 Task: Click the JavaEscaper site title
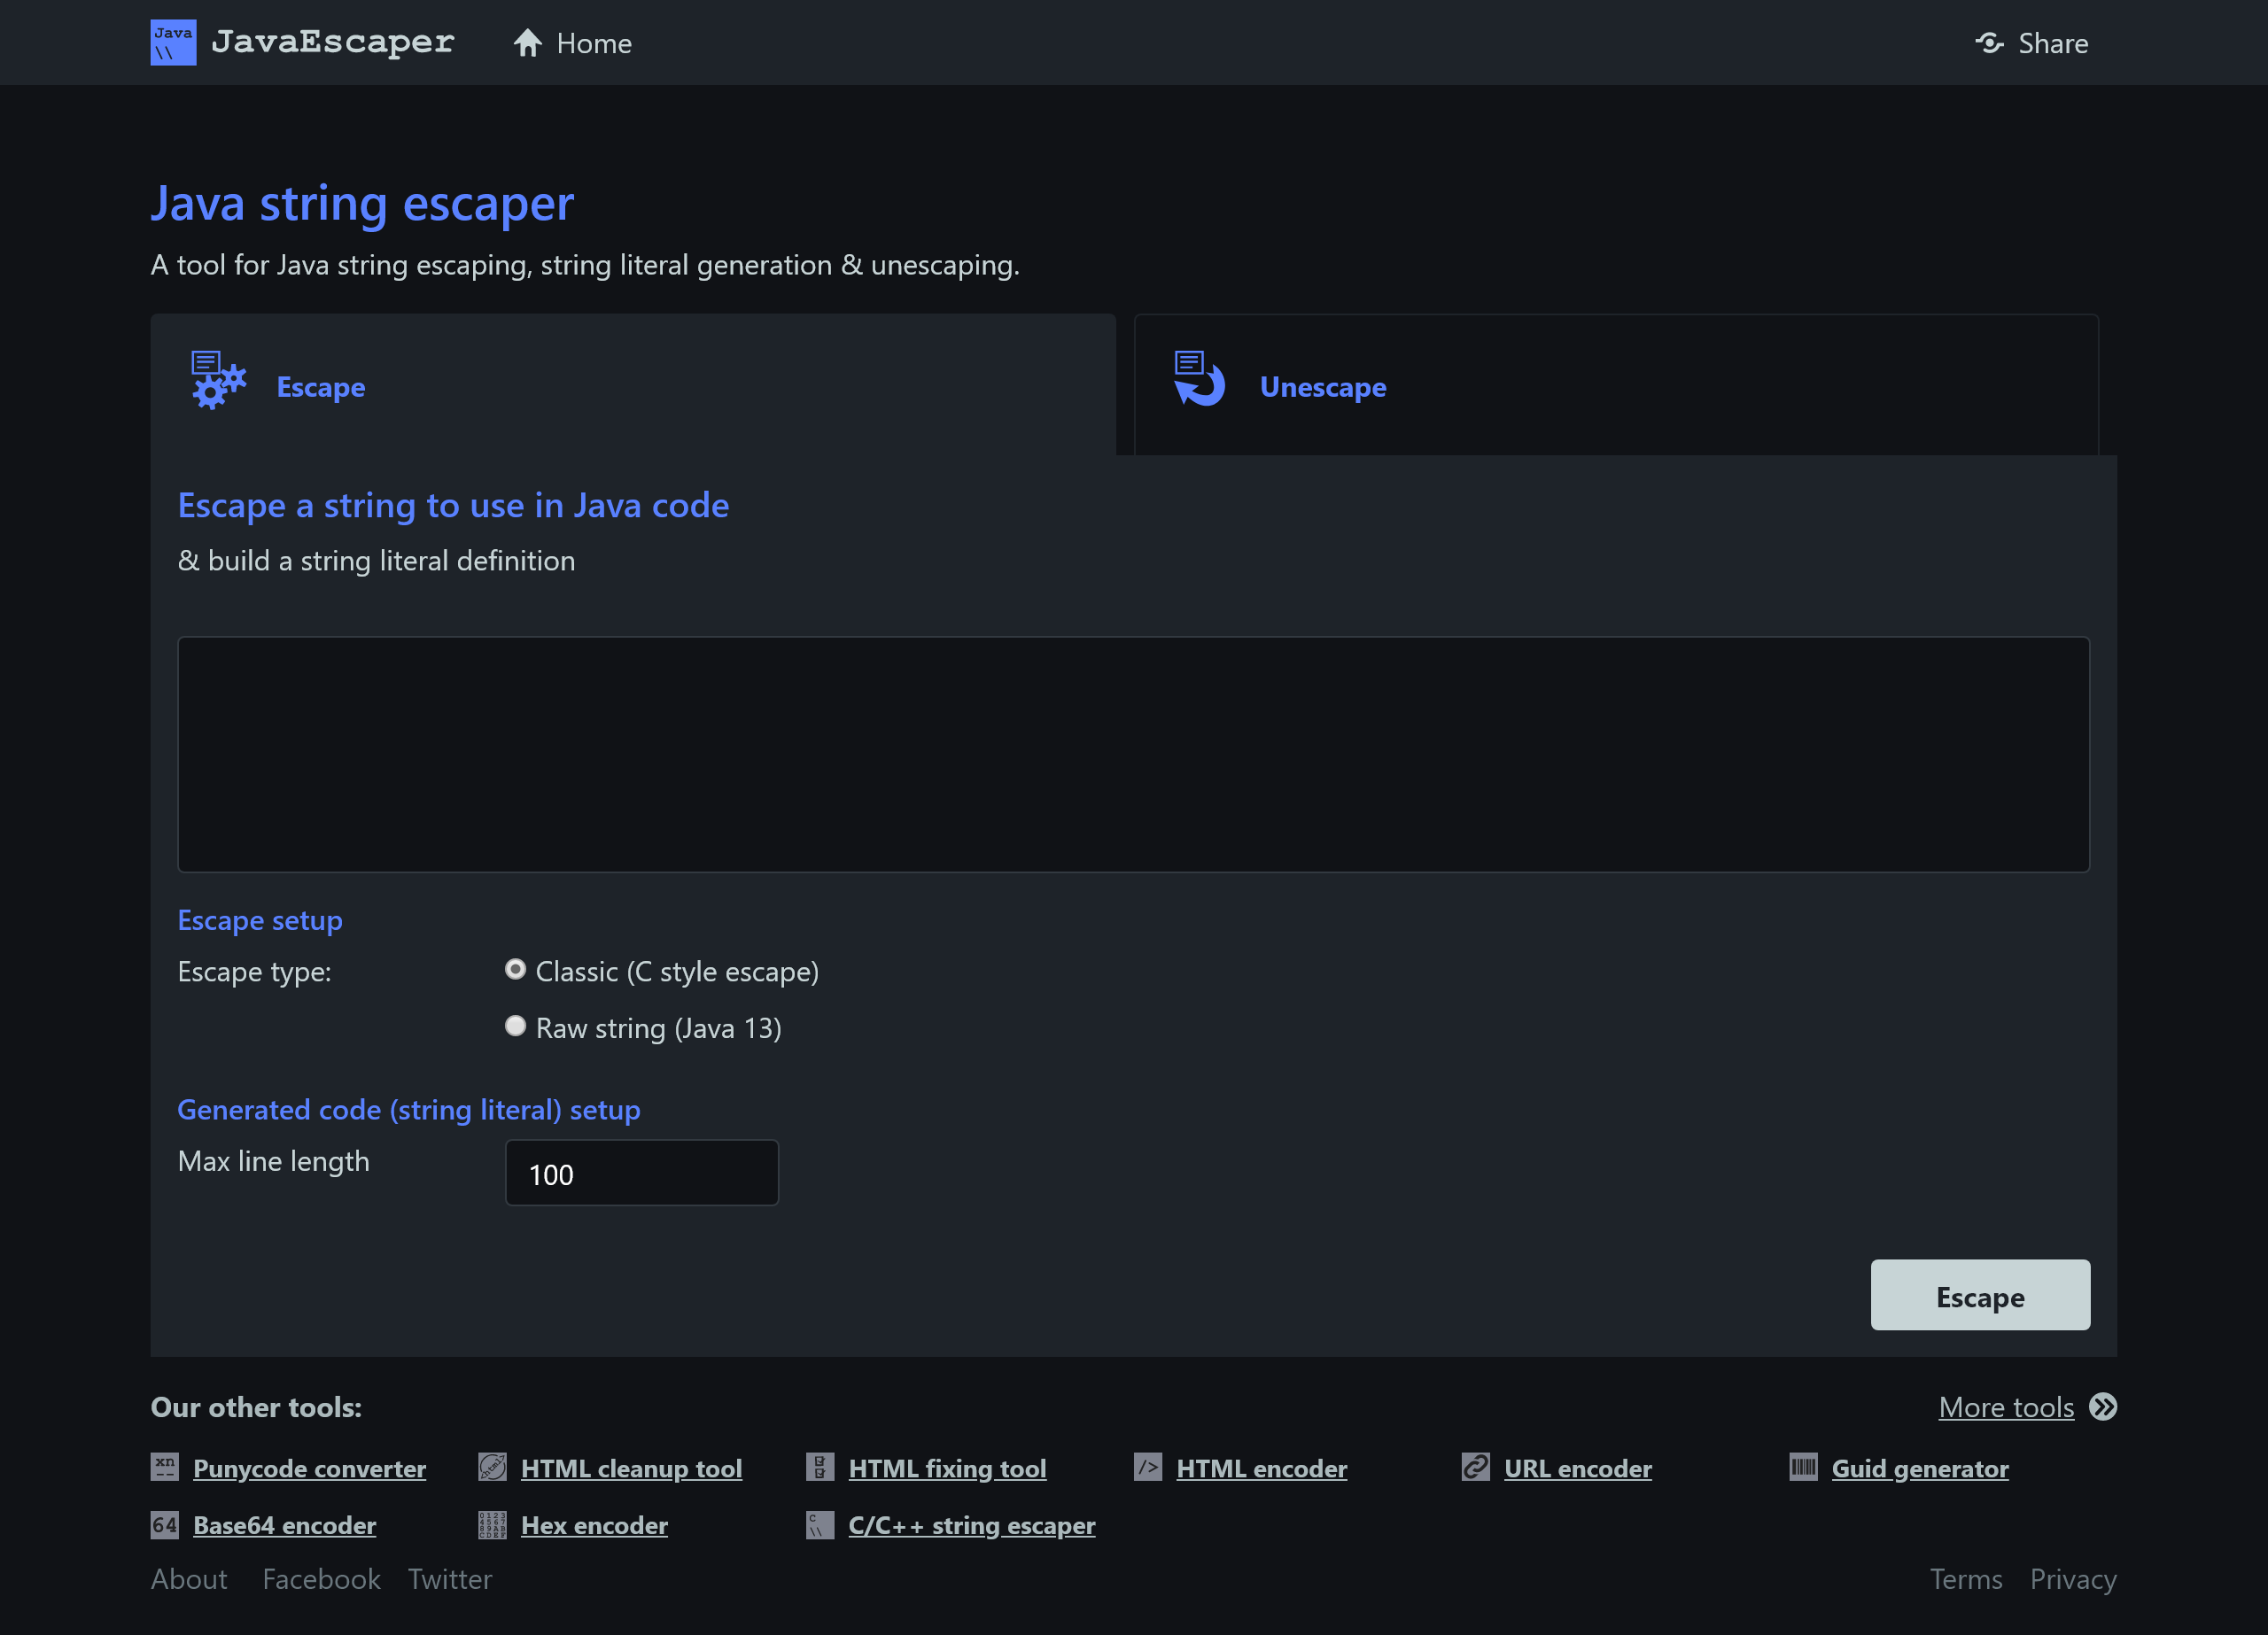tap(333, 42)
